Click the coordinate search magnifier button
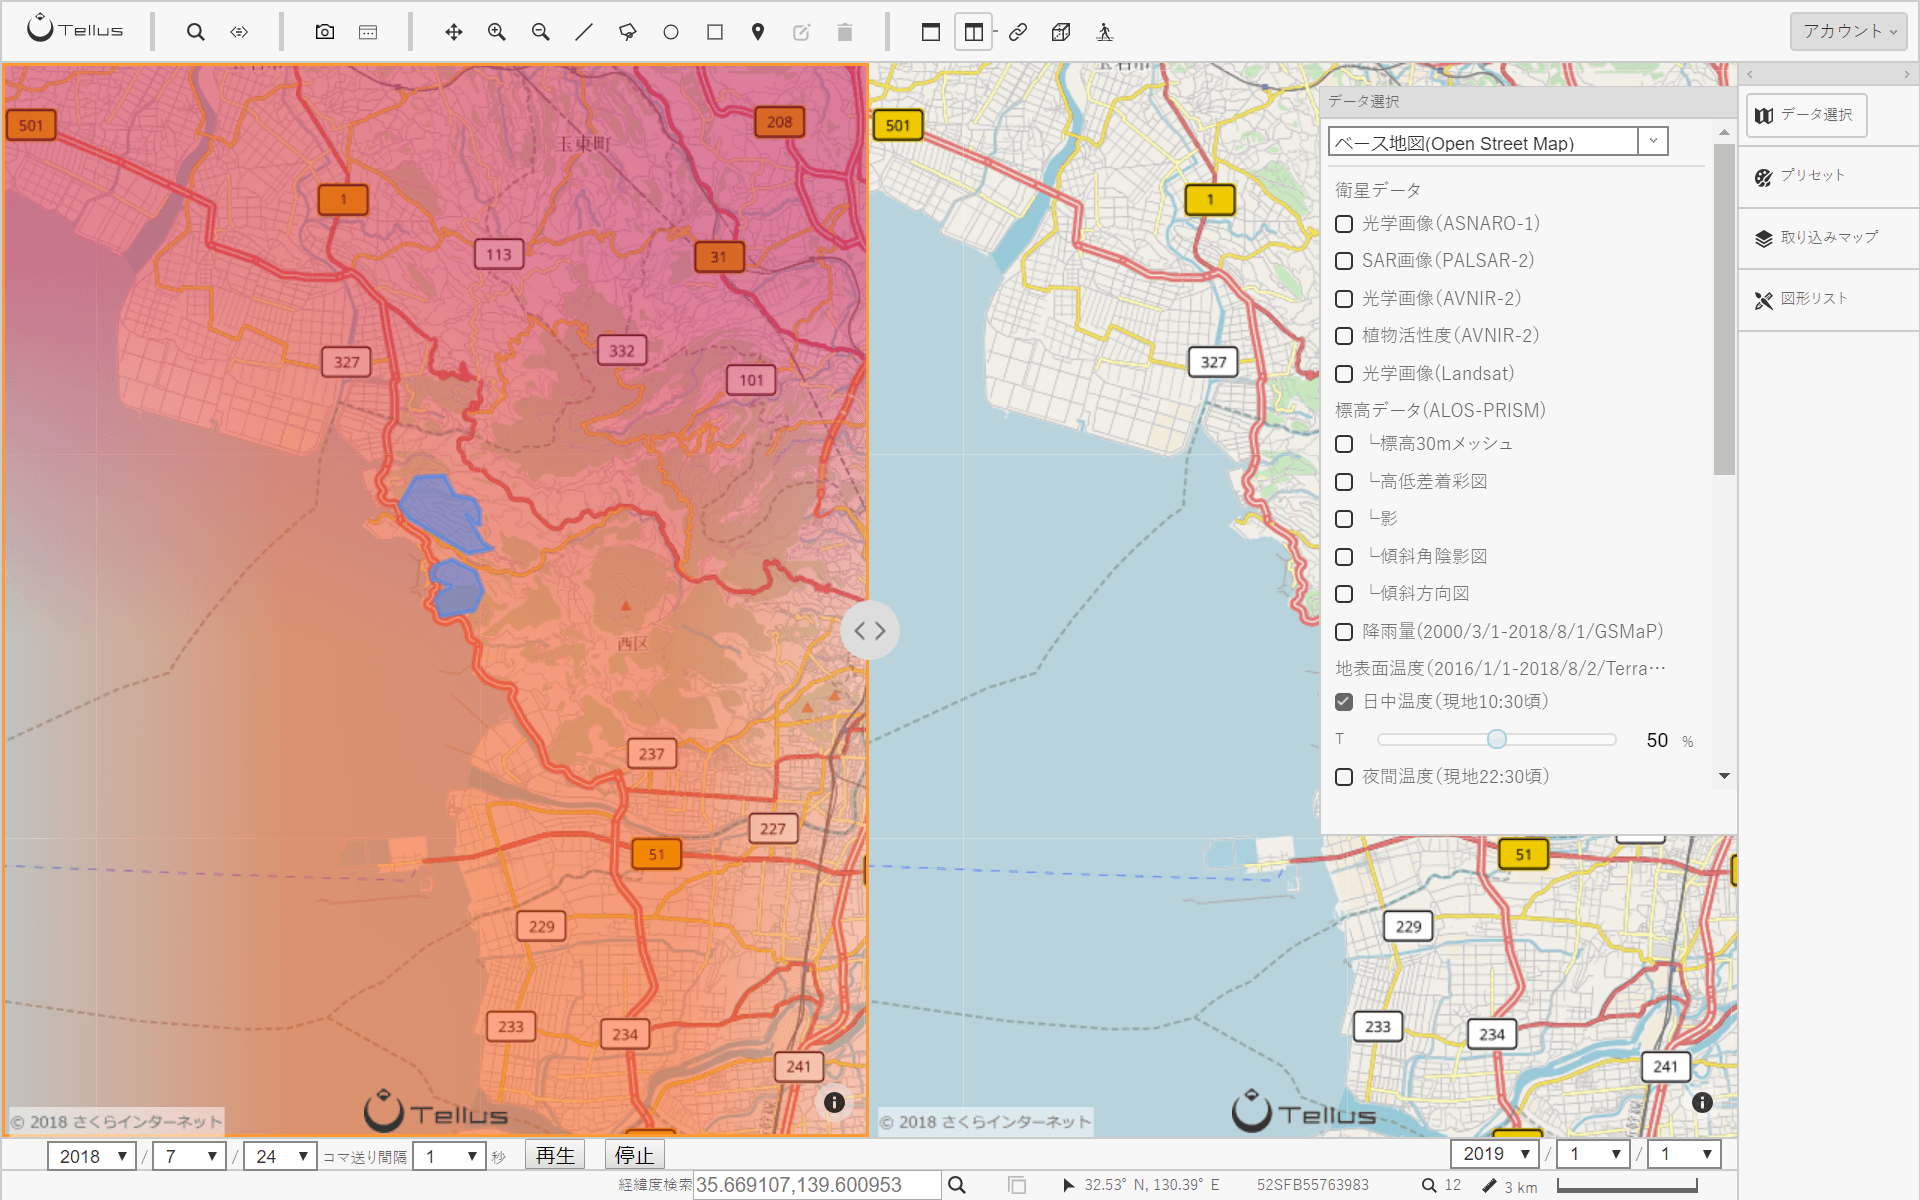Image resolution: width=1920 pixels, height=1200 pixels. pyautogui.click(x=957, y=1185)
